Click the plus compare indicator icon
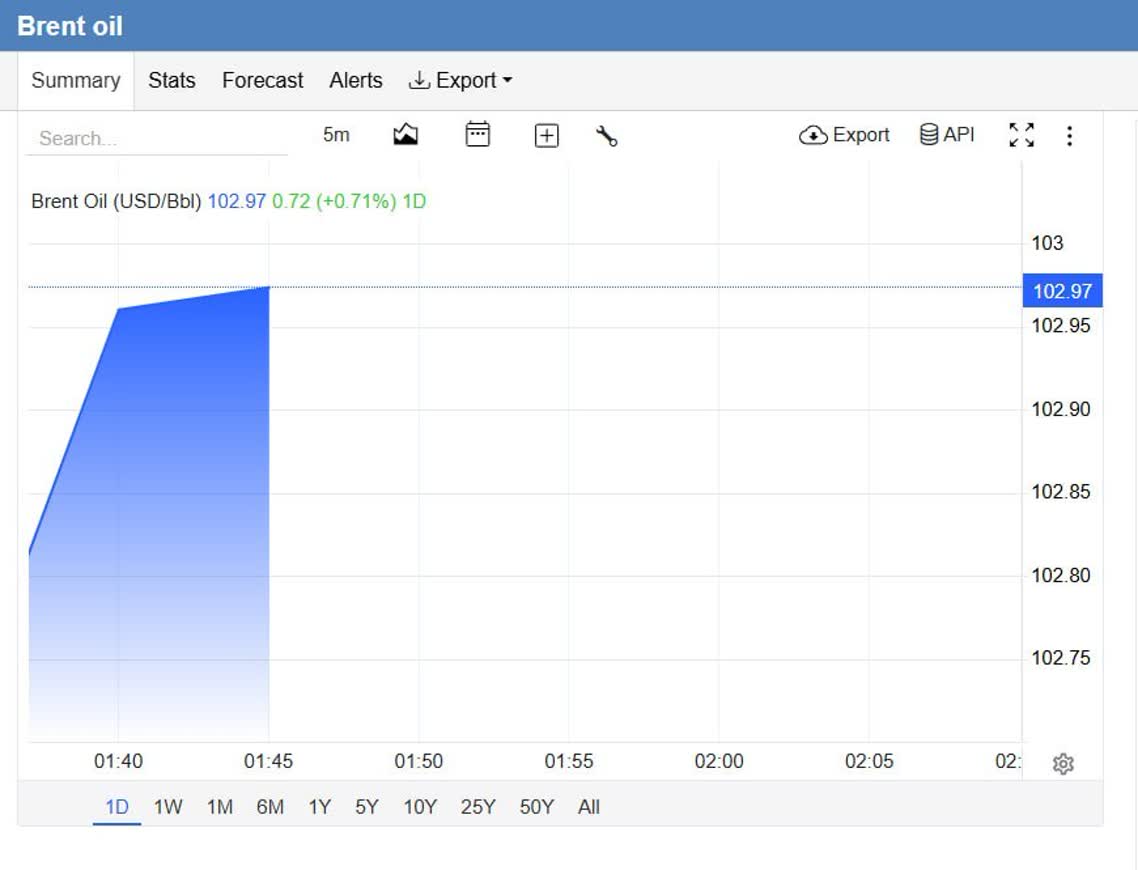 pyautogui.click(x=547, y=136)
